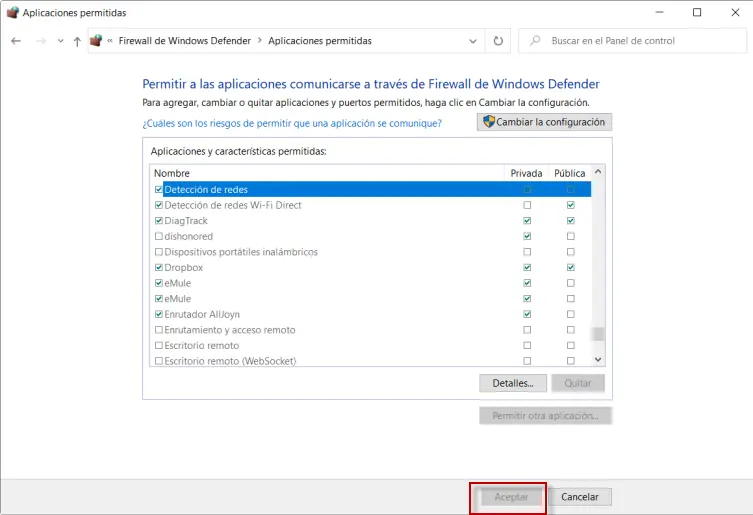Click the firewall icon in address bar
The width and height of the screenshot is (753, 515).
[96, 41]
